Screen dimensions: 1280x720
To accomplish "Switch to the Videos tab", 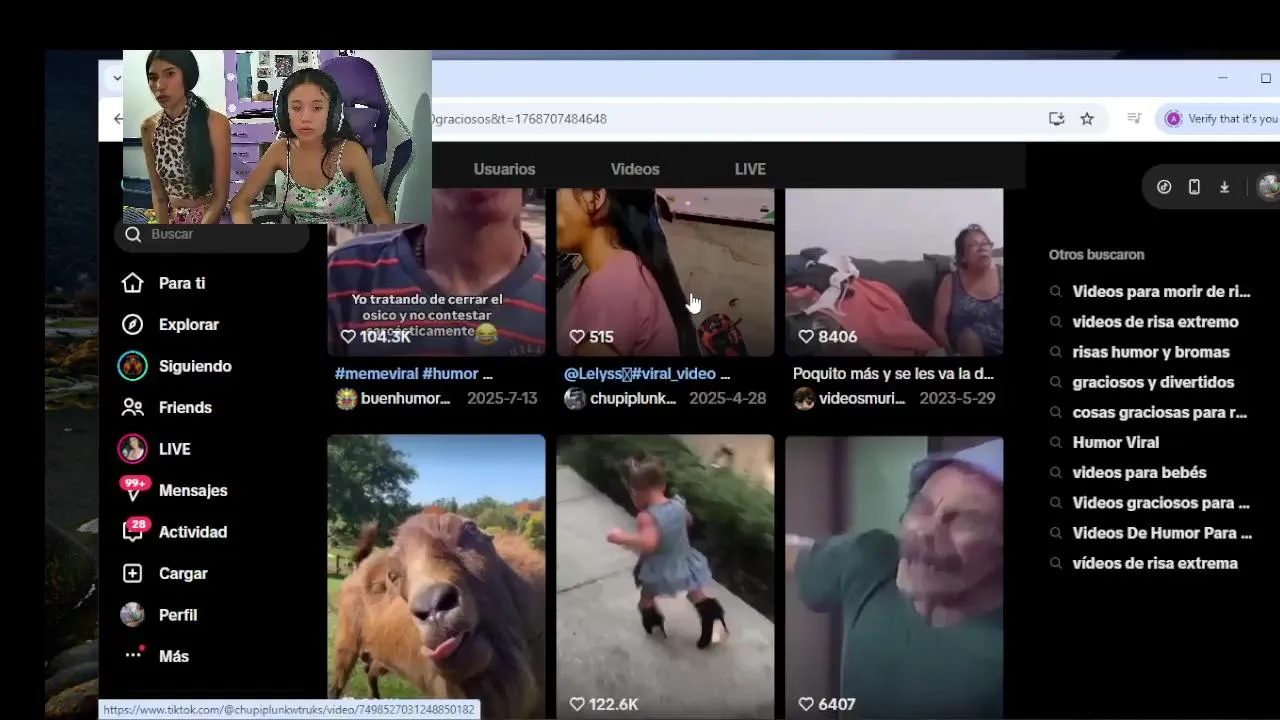I will pos(635,169).
